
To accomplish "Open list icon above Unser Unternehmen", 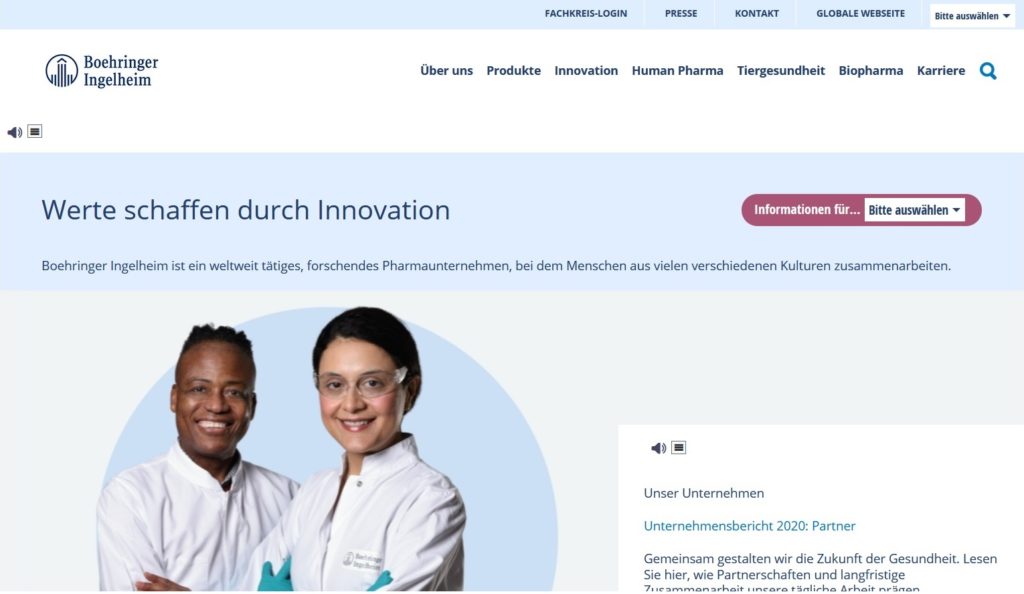I will [x=679, y=447].
